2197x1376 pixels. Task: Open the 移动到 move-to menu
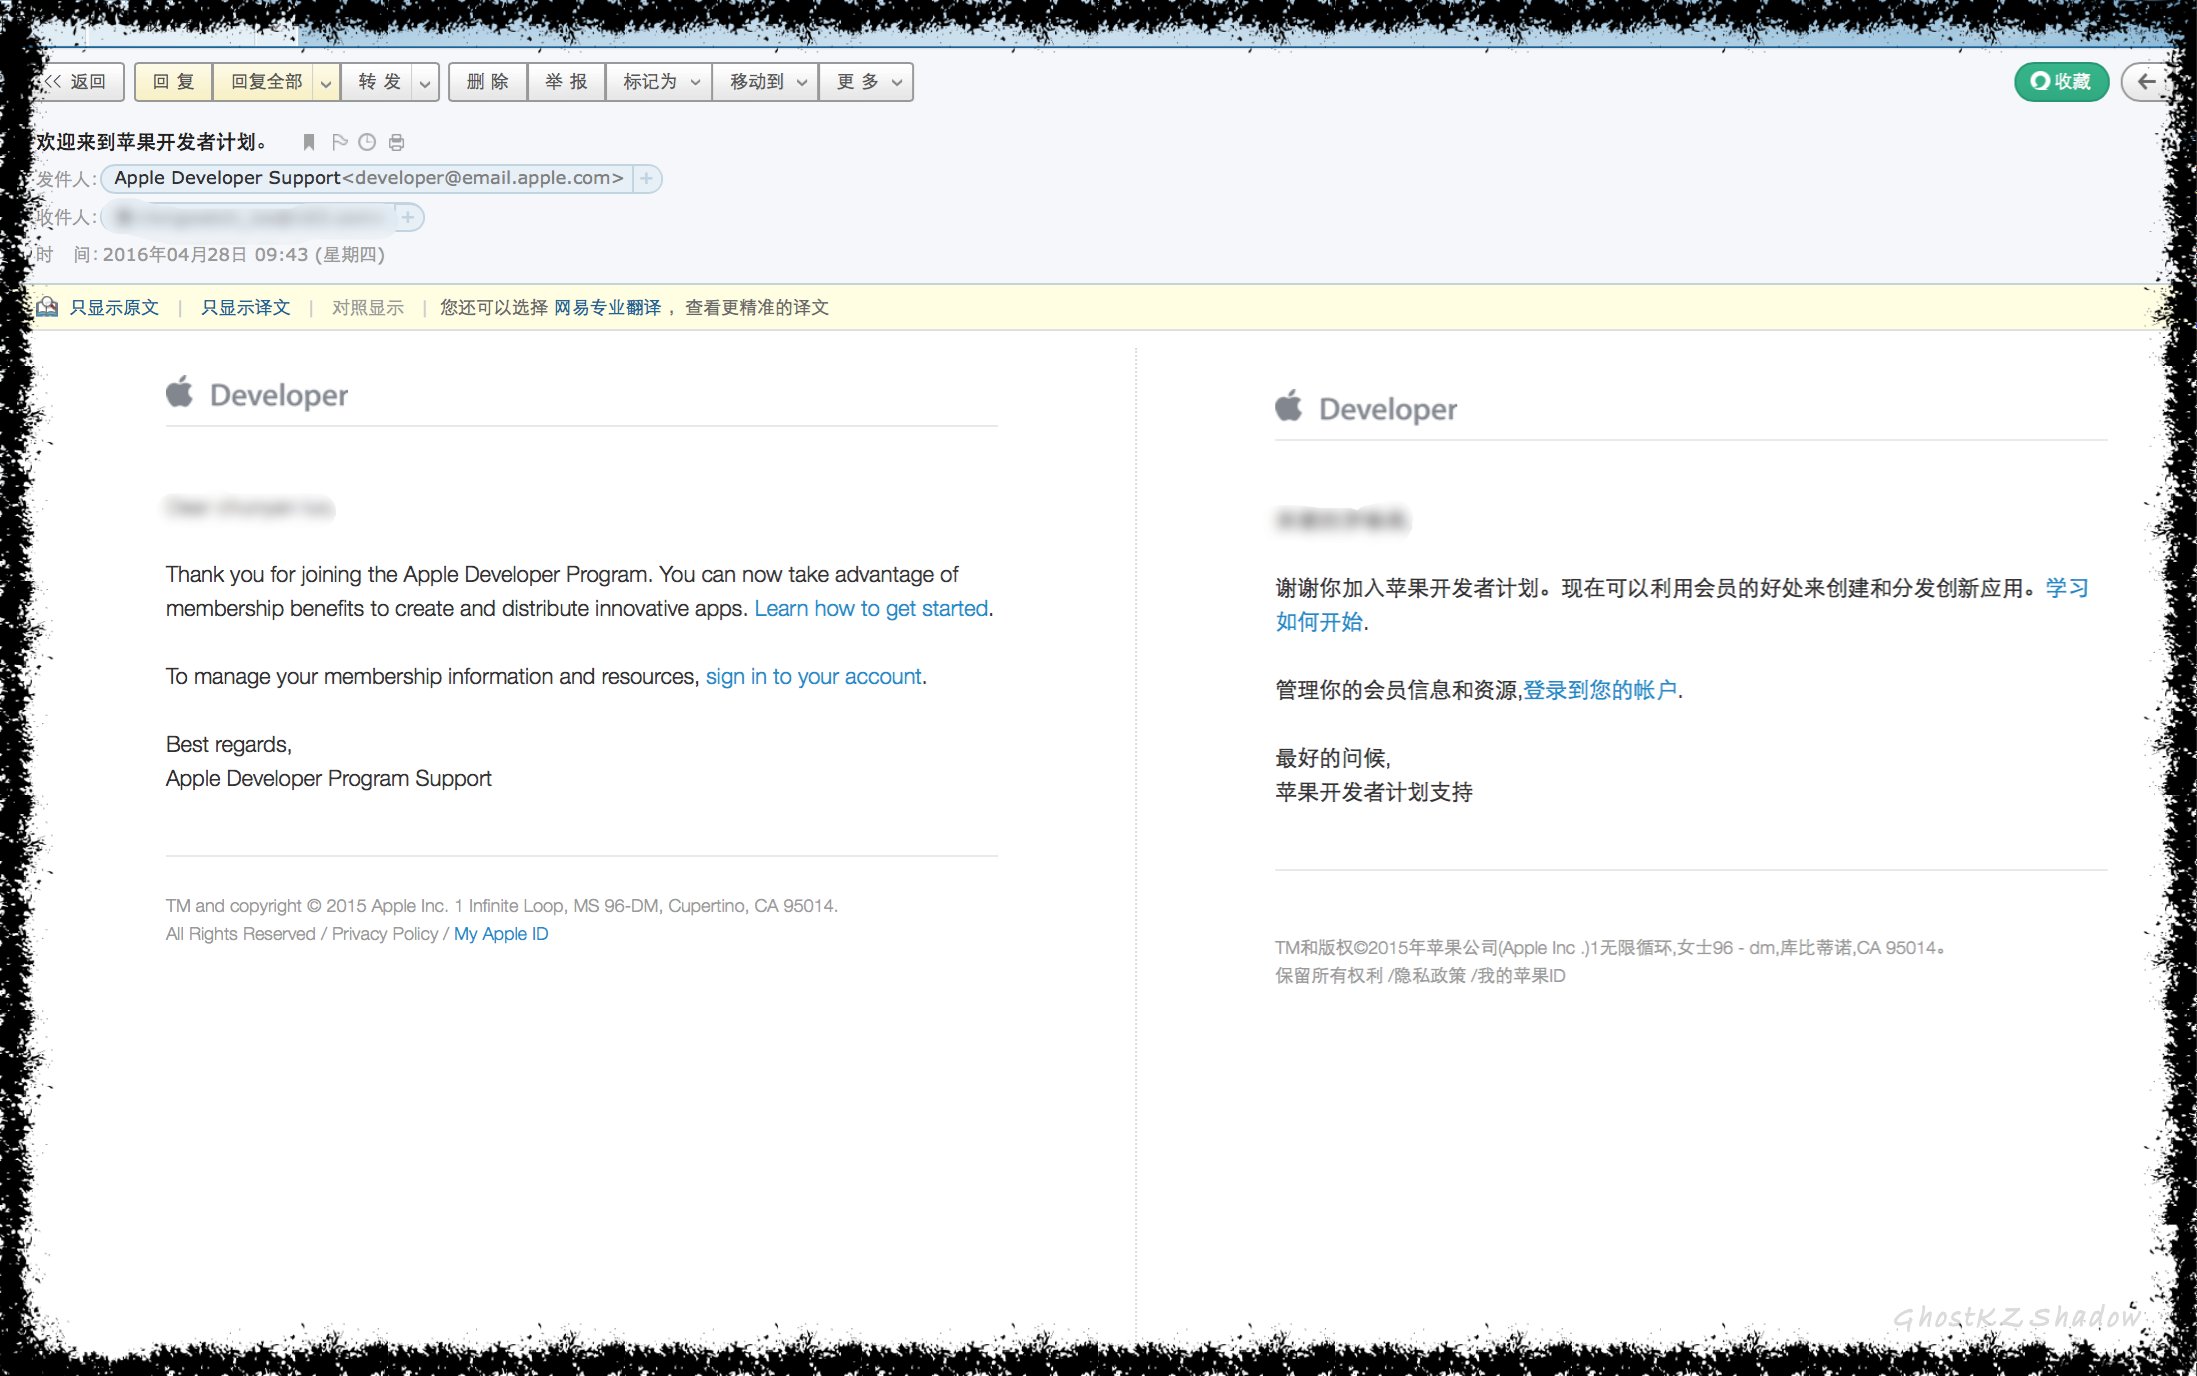[x=766, y=82]
